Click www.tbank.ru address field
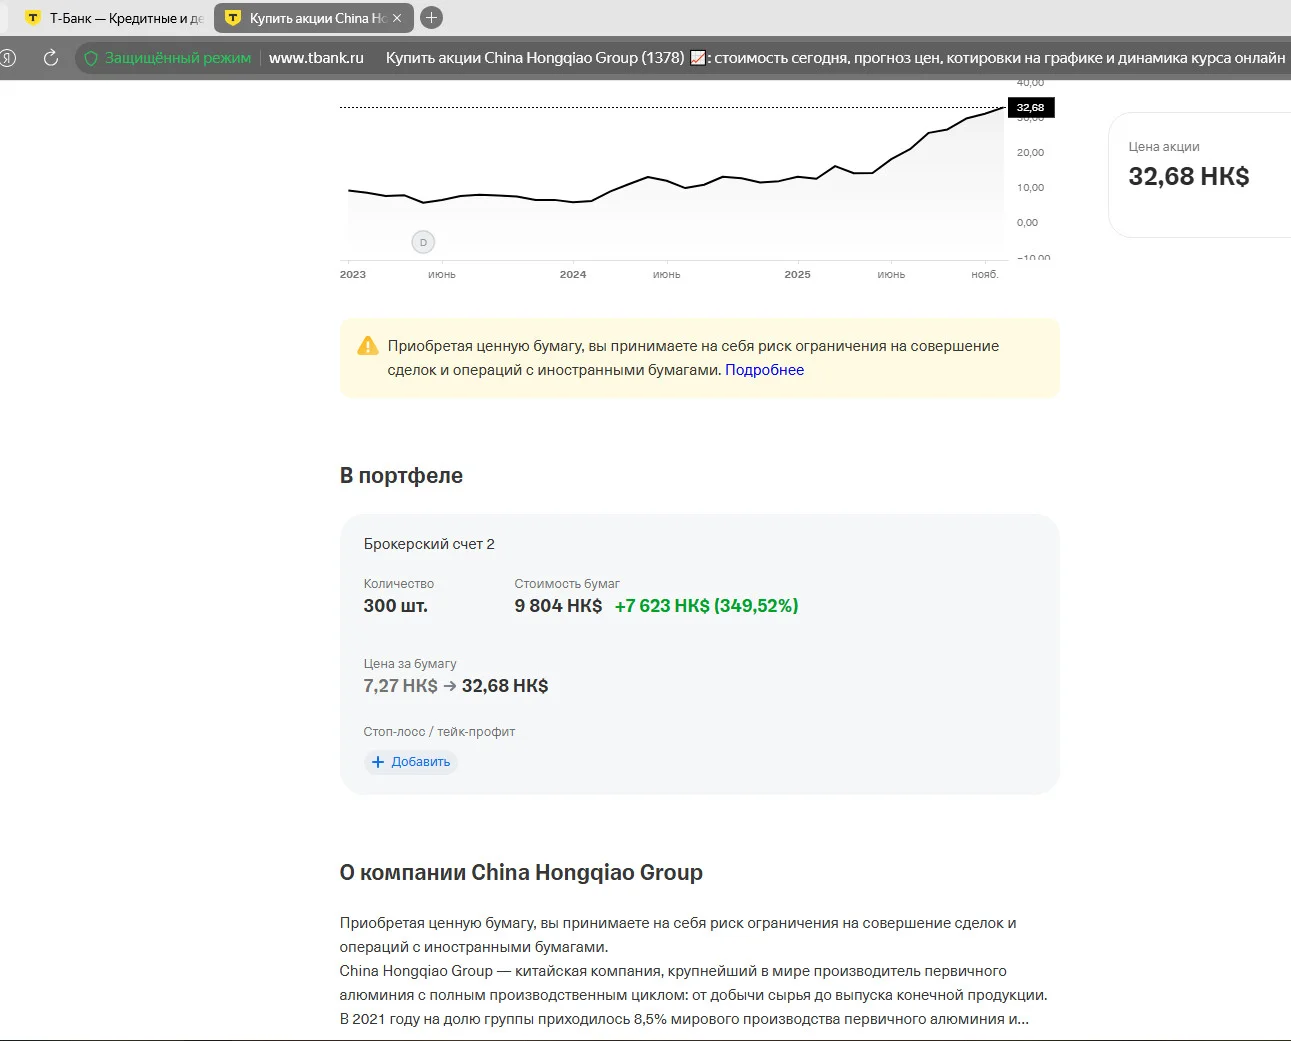 pyautogui.click(x=316, y=58)
